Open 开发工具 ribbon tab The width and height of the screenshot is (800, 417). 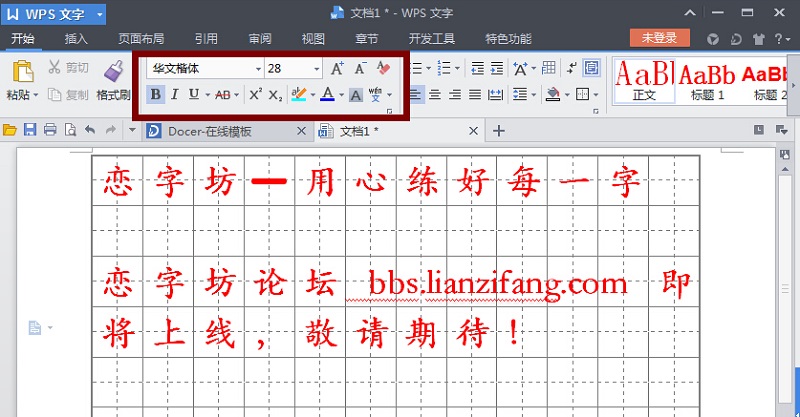pos(432,39)
